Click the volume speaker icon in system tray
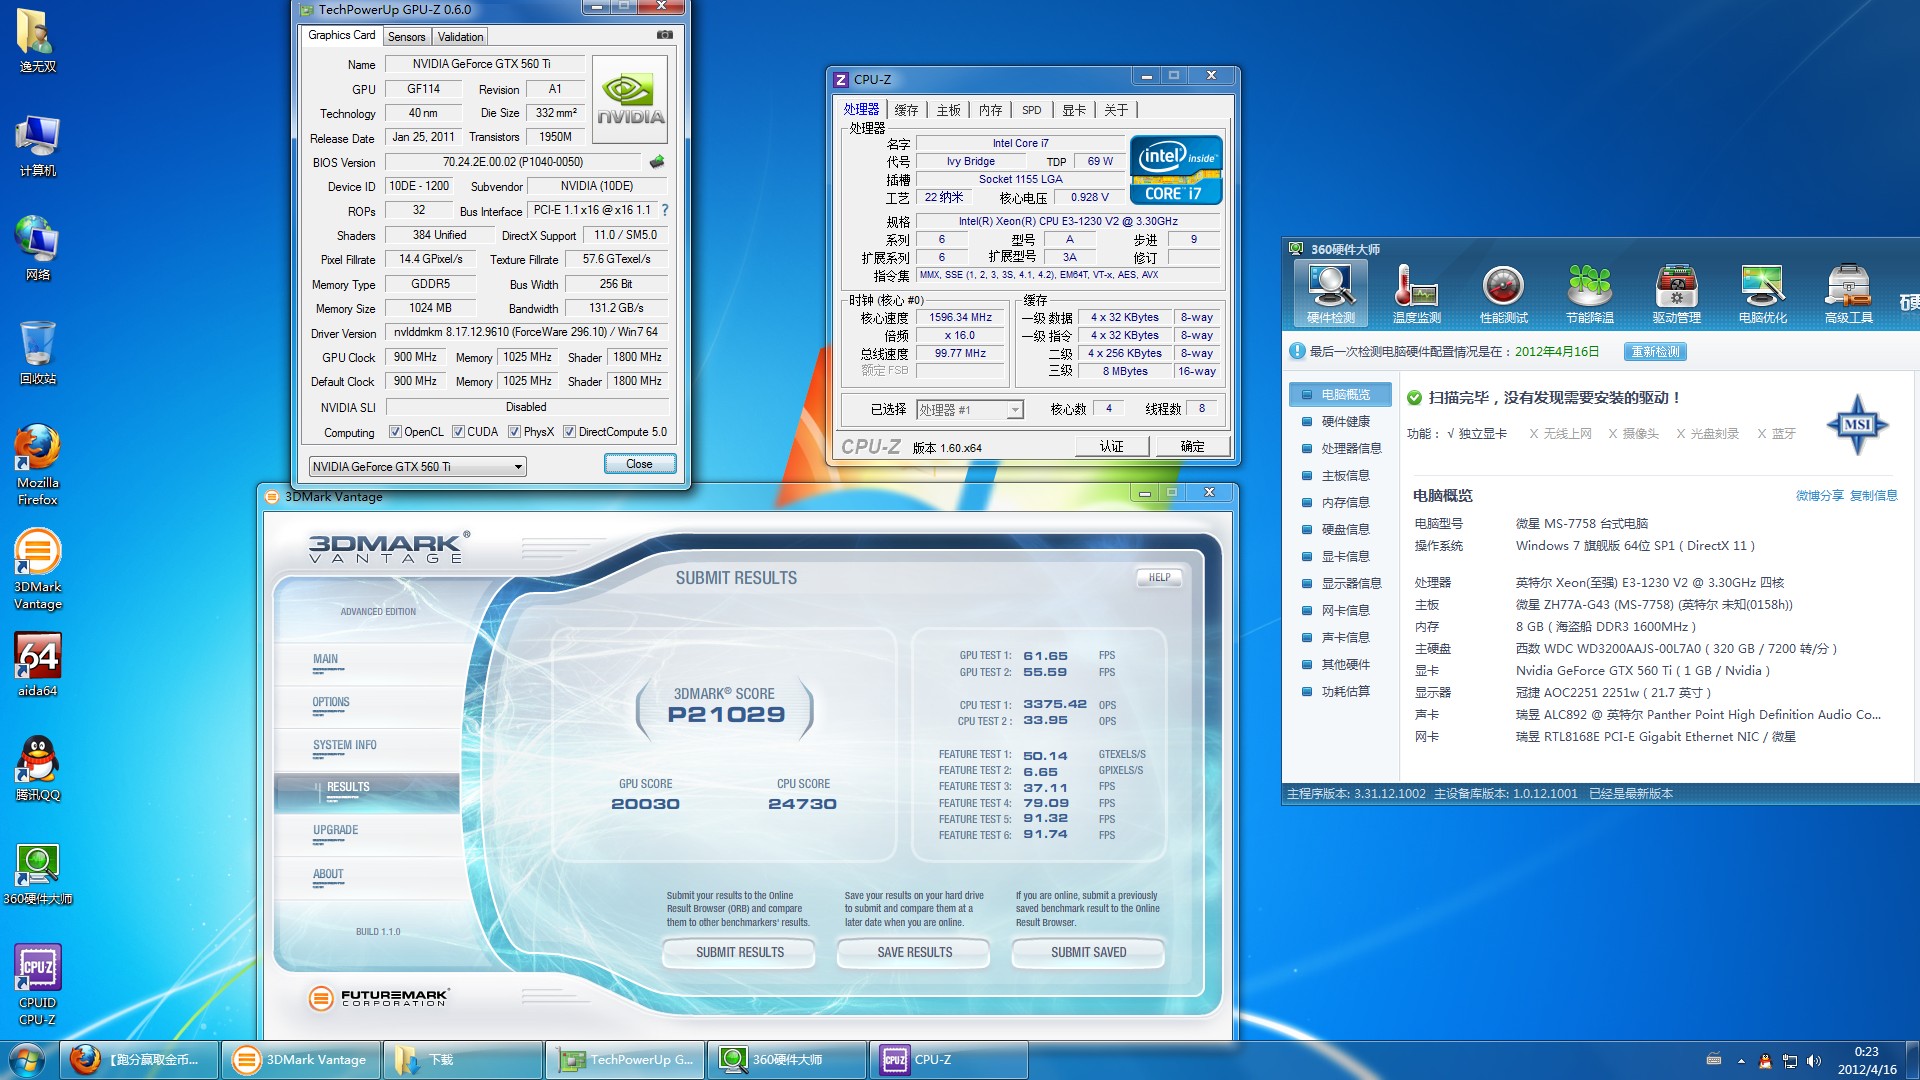 1813,1061
